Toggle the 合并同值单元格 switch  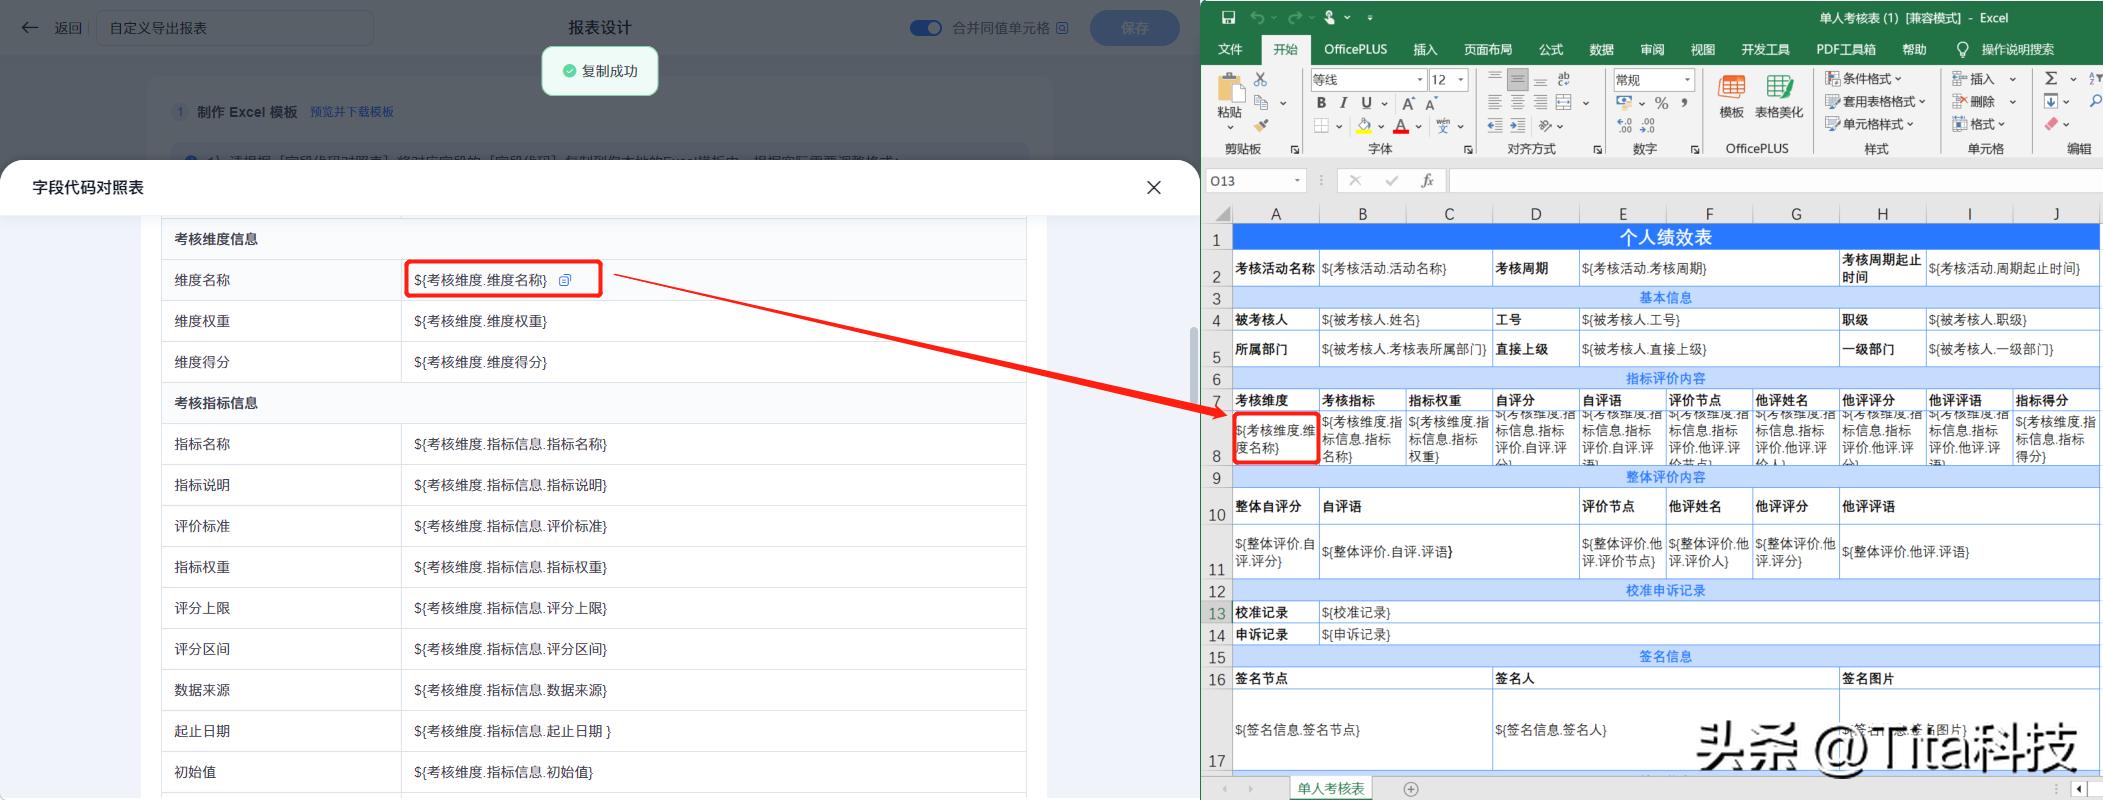click(925, 28)
